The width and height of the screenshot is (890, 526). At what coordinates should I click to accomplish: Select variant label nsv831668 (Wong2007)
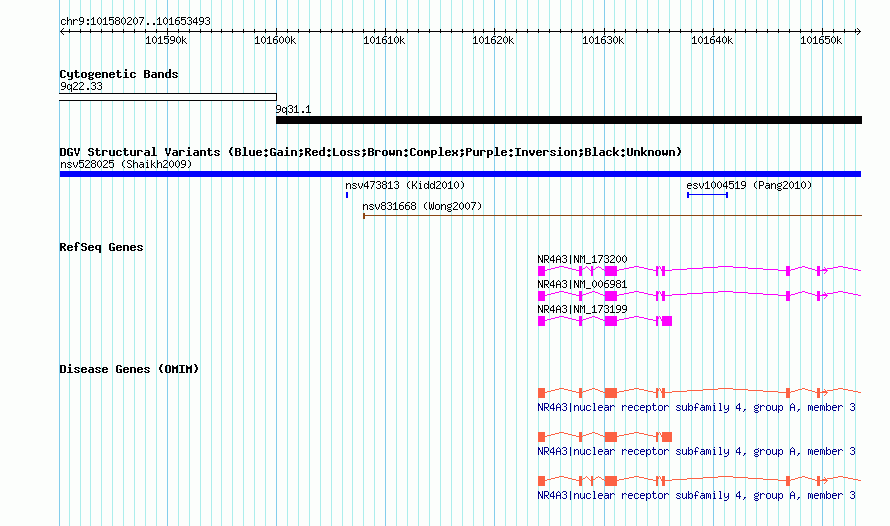pyautogui.click(x=422, y=206)
